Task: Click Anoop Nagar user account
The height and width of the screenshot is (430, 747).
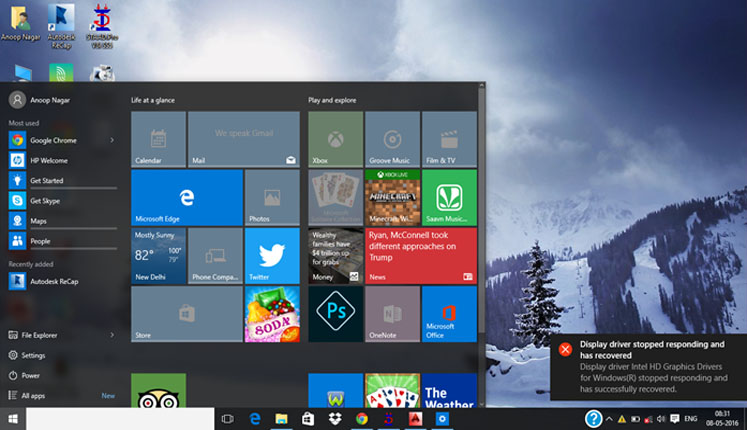Action: (x=40, y=100)
